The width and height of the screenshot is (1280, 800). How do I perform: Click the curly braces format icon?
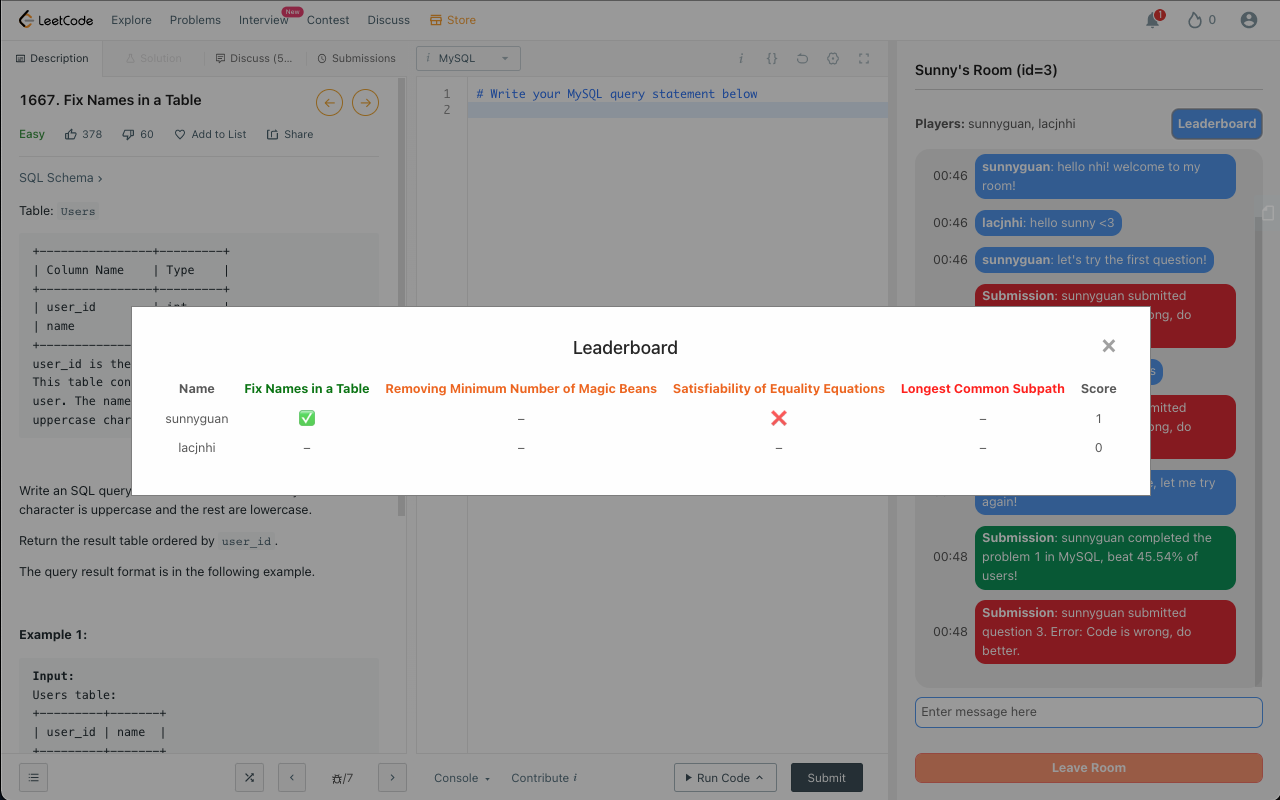(x=772, y=58)
